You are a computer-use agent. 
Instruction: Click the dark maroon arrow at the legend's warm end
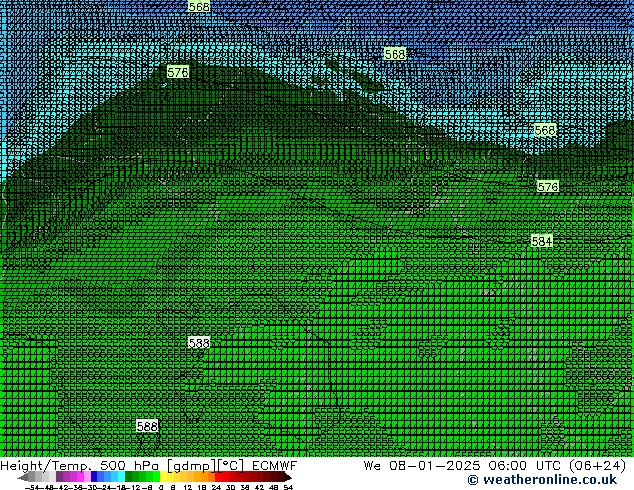pyautogui.click(x=287, y=477)
